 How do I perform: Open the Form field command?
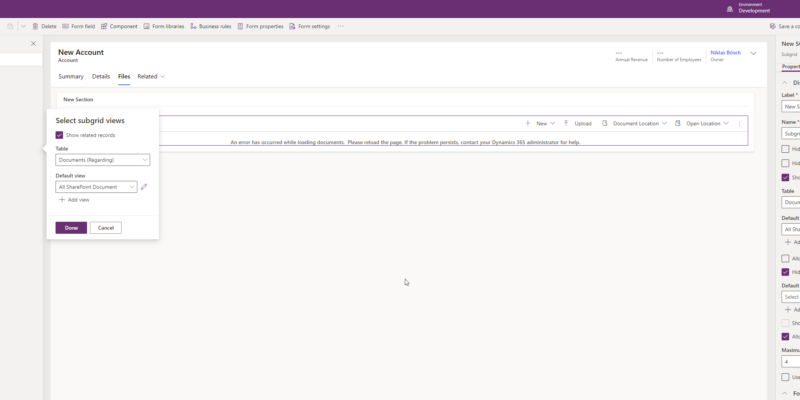79,26
